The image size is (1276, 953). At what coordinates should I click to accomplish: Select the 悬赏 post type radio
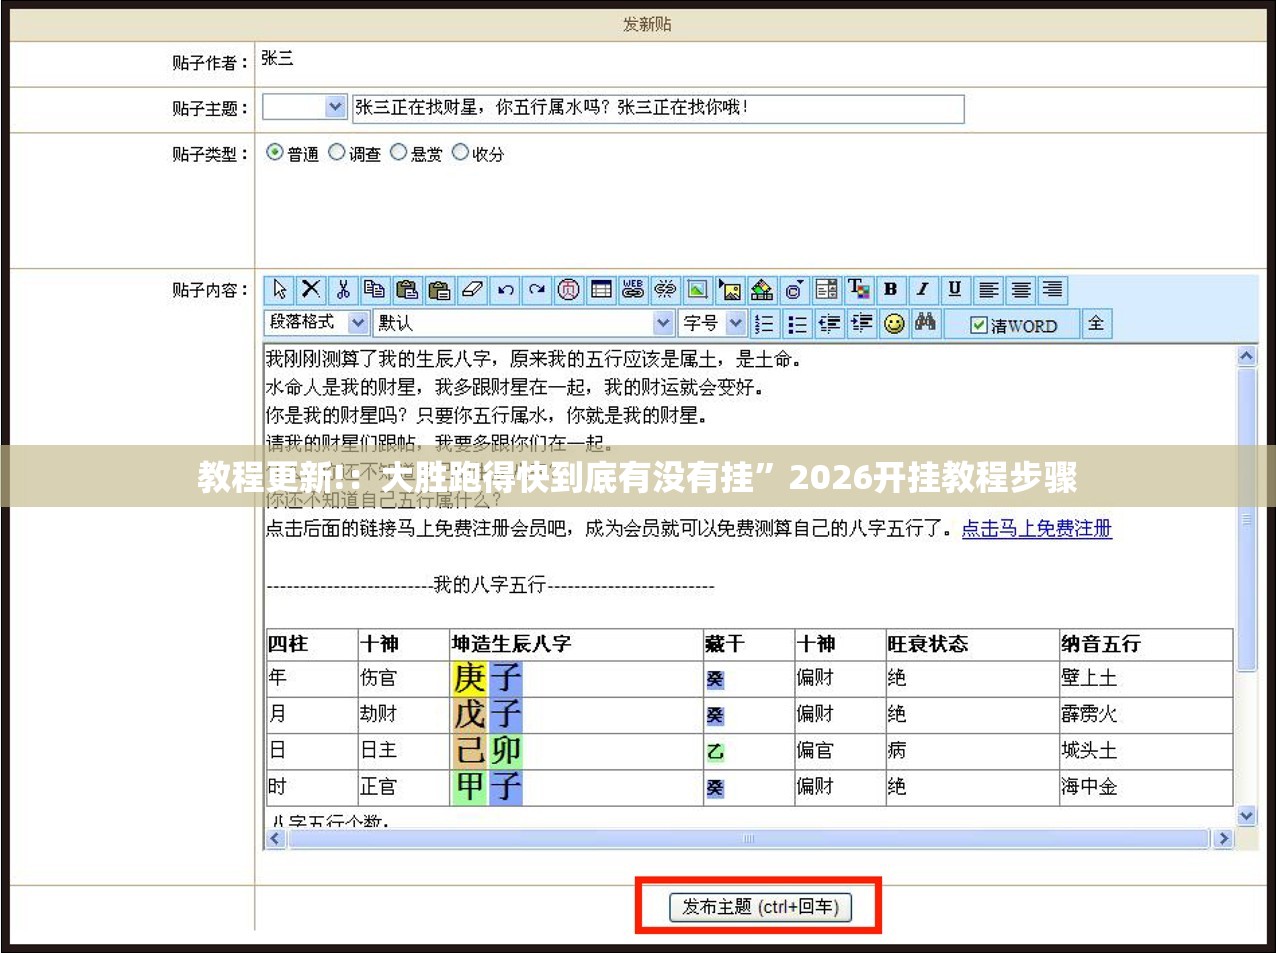[x=399, y=152]
